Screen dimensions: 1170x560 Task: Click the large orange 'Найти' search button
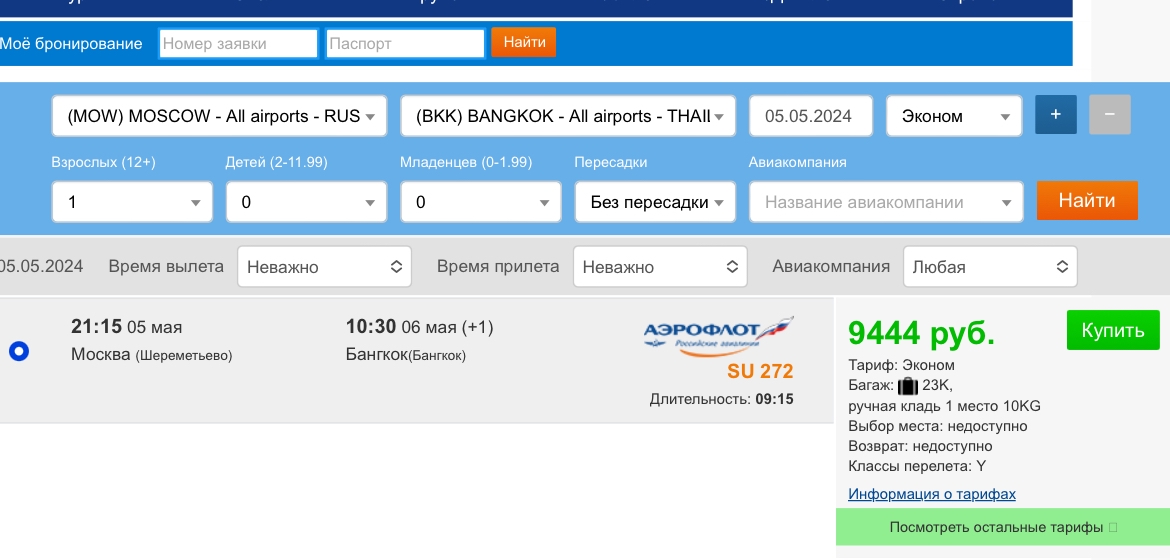[1087, 200]
